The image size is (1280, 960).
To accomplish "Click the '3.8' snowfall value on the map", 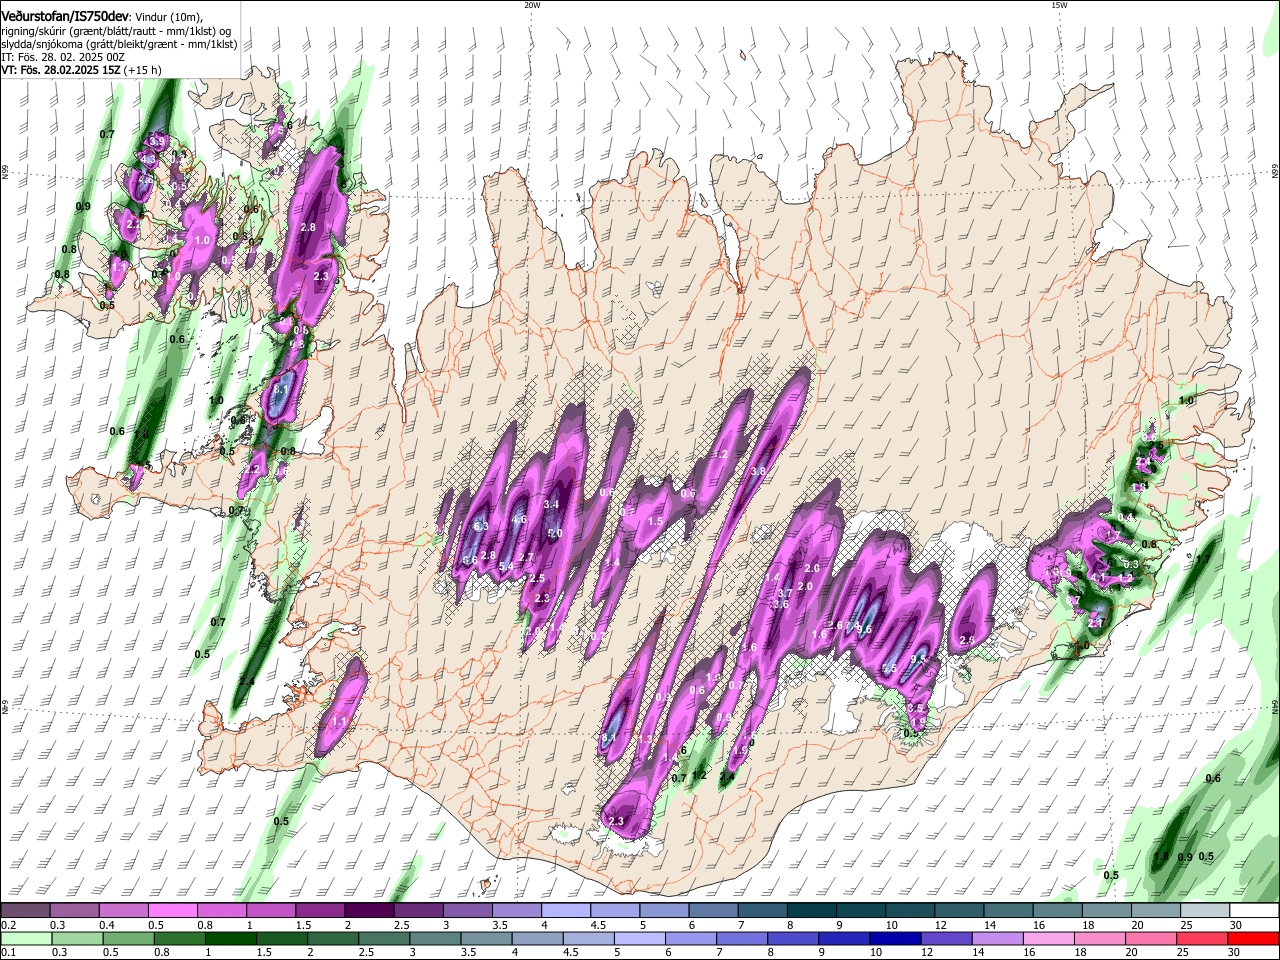I will [758, 472].
